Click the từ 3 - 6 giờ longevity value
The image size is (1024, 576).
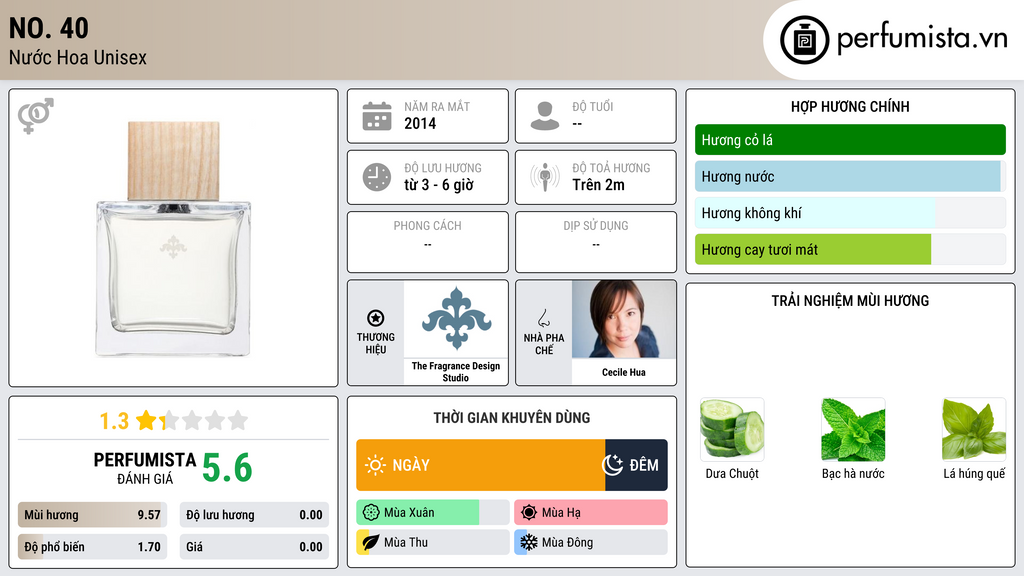(439, 185)
